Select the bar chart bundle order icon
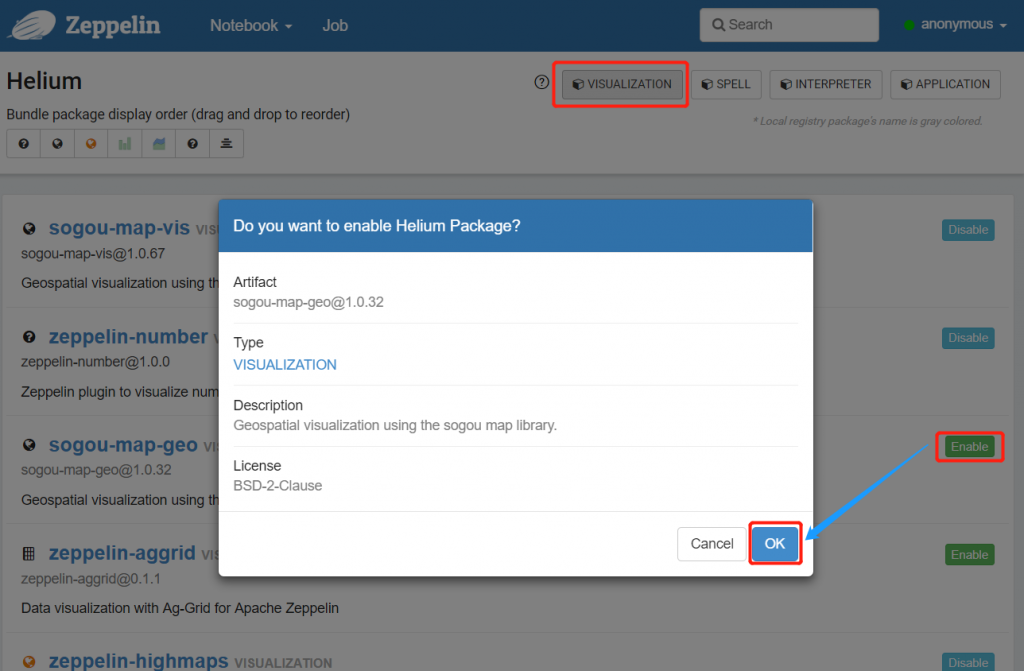1024x671 pixels. point(125,144)
